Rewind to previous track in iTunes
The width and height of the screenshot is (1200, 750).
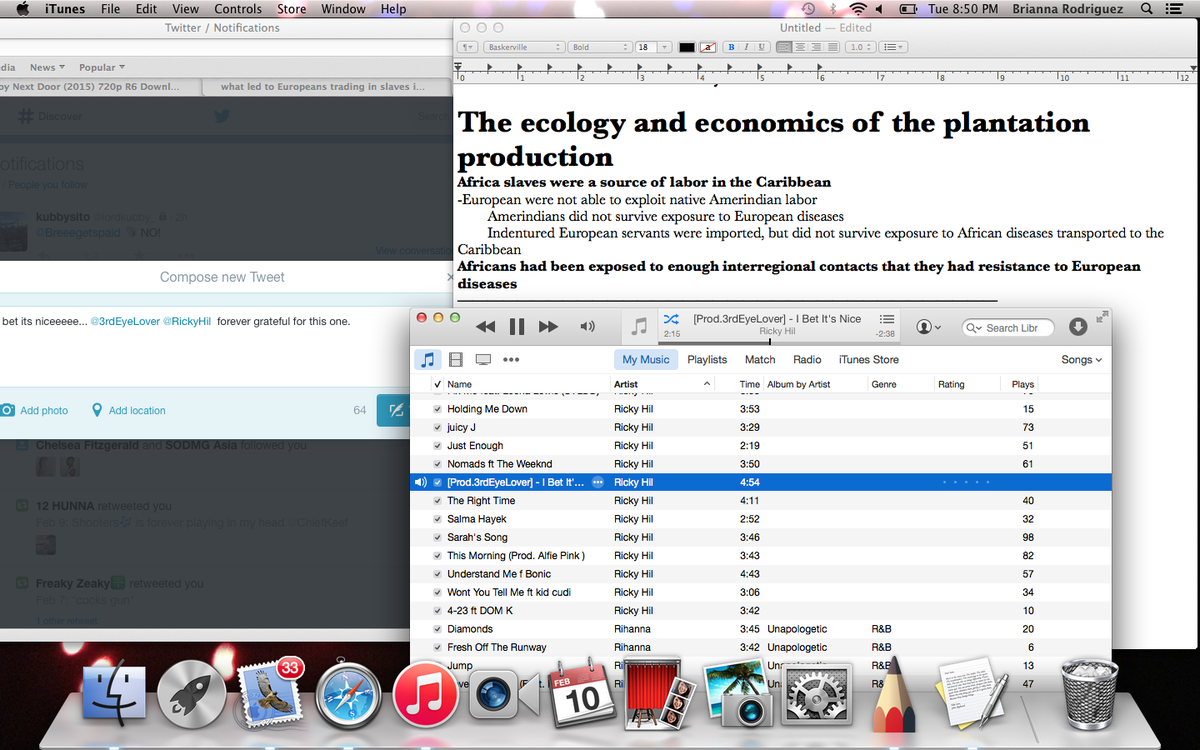tap(485, 327)
